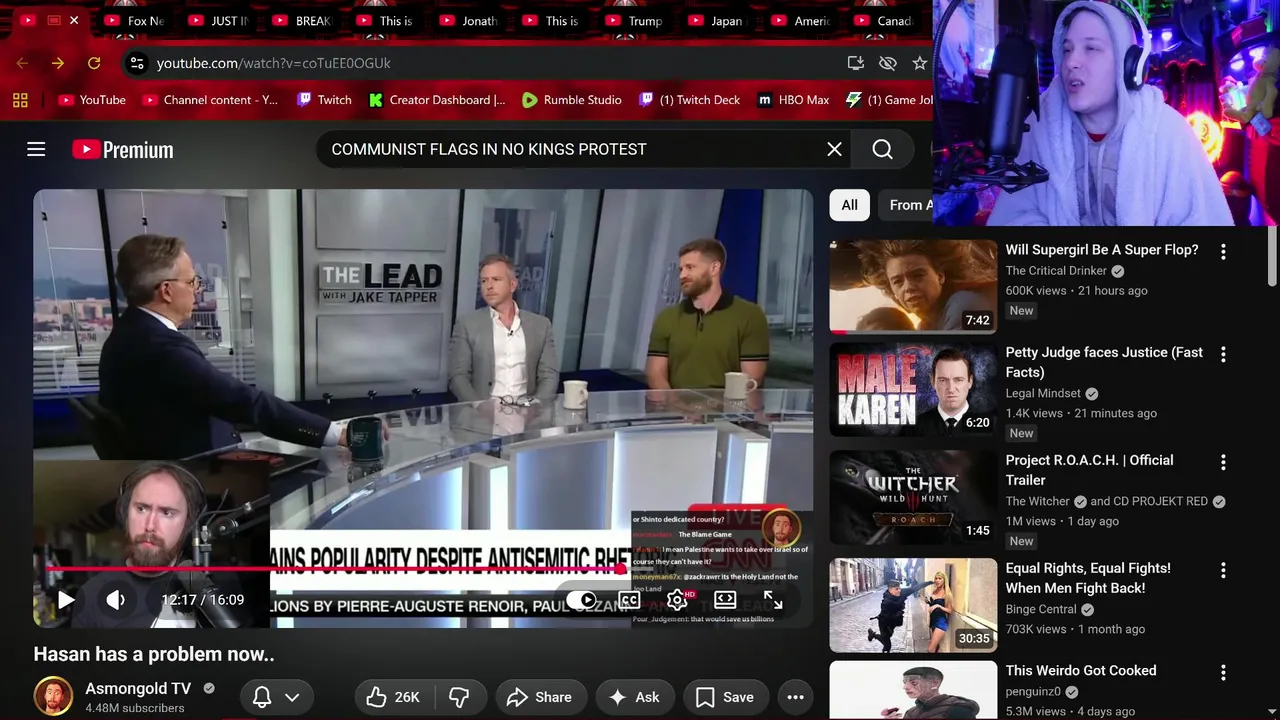Reload the page
Image resolution: width=1280 pixels, height=720 pixels.
[x=94, y=63]
